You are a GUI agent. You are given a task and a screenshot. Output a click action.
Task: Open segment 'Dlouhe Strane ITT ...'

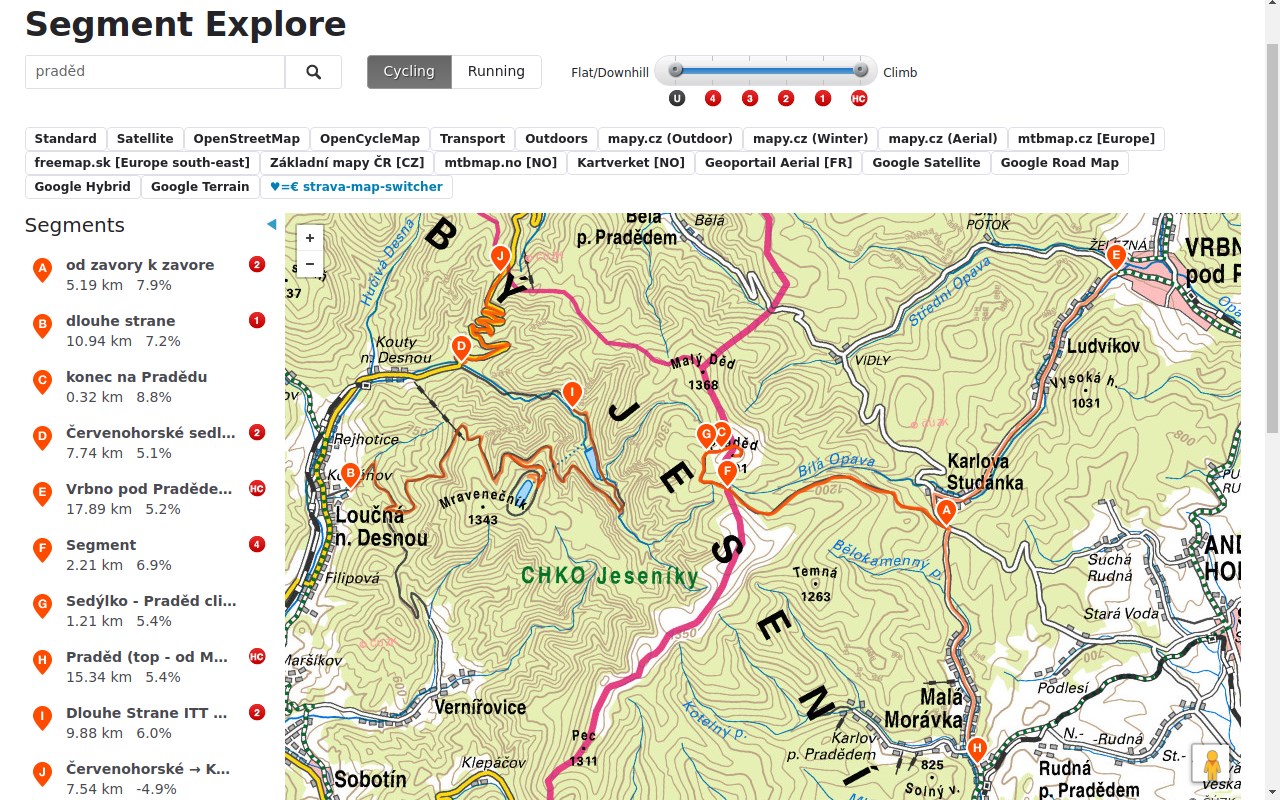click(147, 713)
